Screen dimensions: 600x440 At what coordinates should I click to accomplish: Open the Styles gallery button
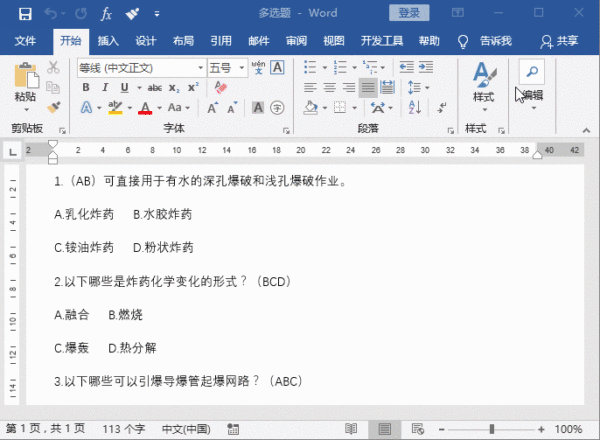484,86
